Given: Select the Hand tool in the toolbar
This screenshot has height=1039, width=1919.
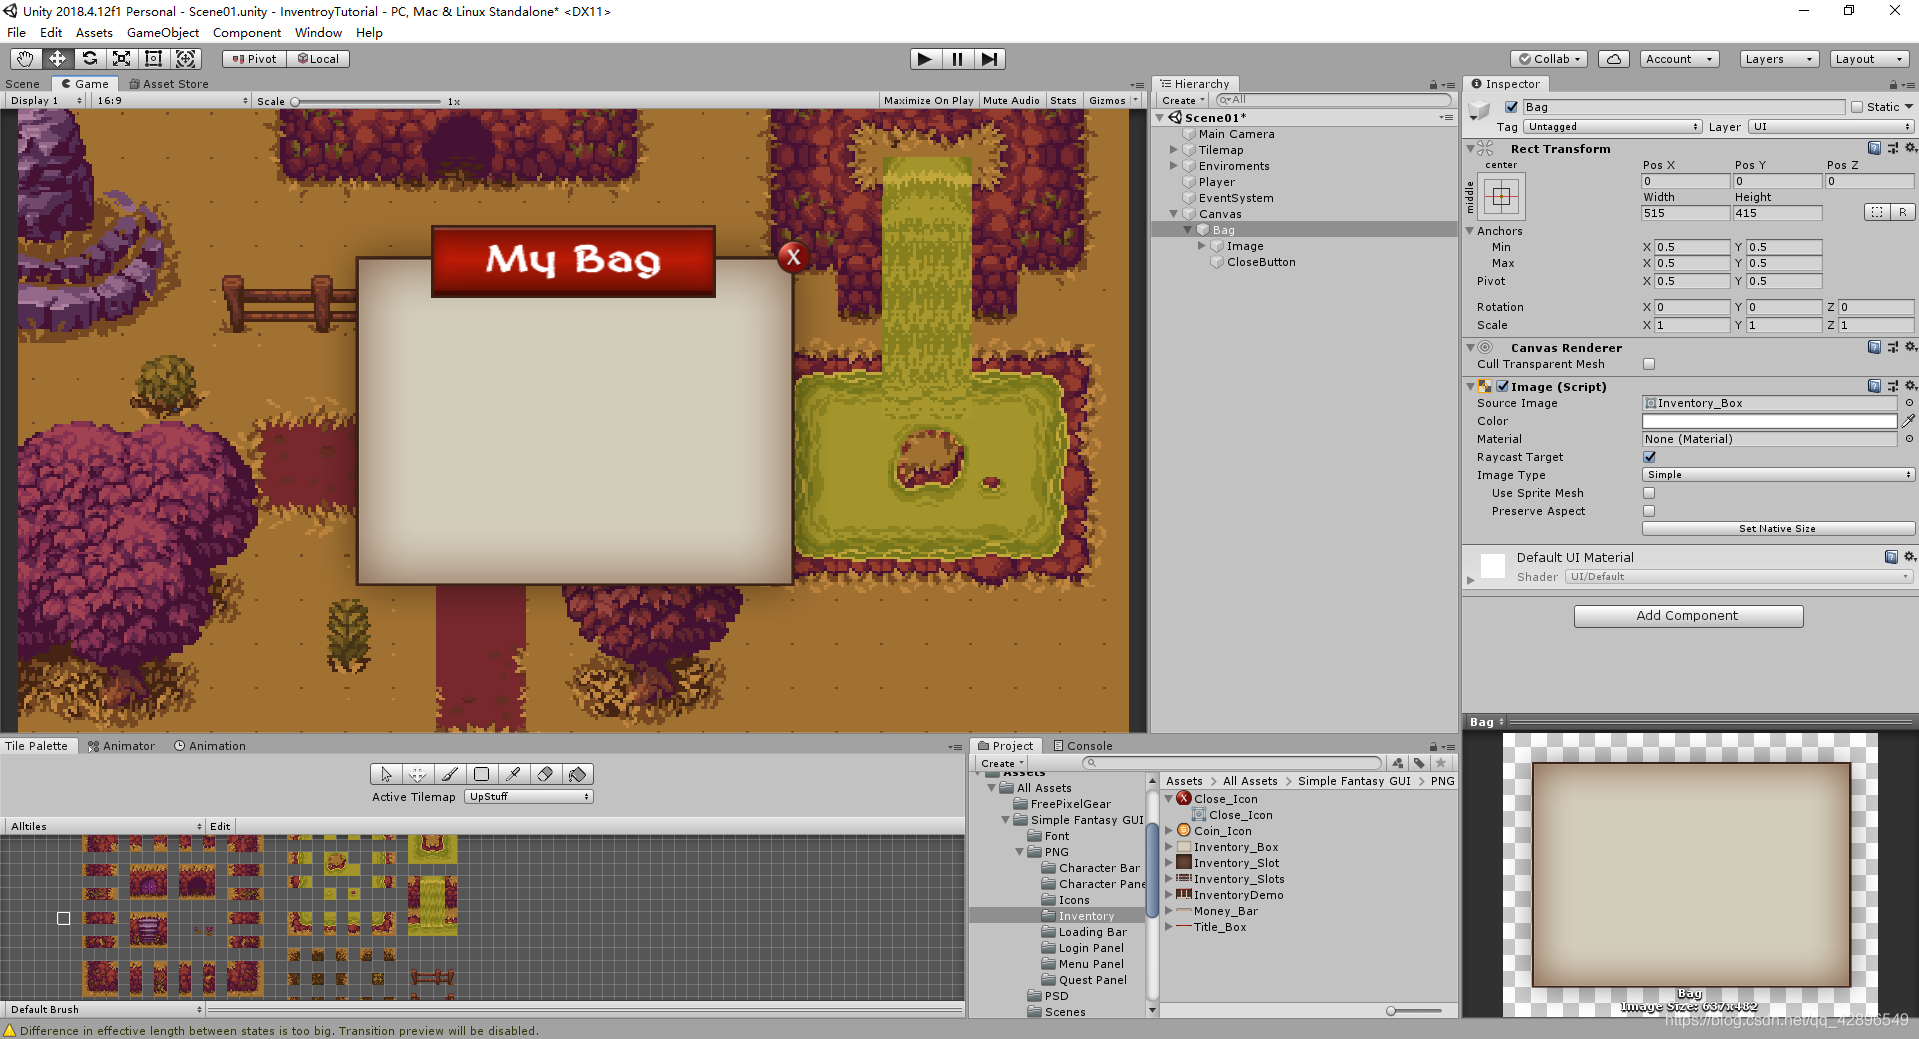Looking at the screenshot, I should 24,59.
